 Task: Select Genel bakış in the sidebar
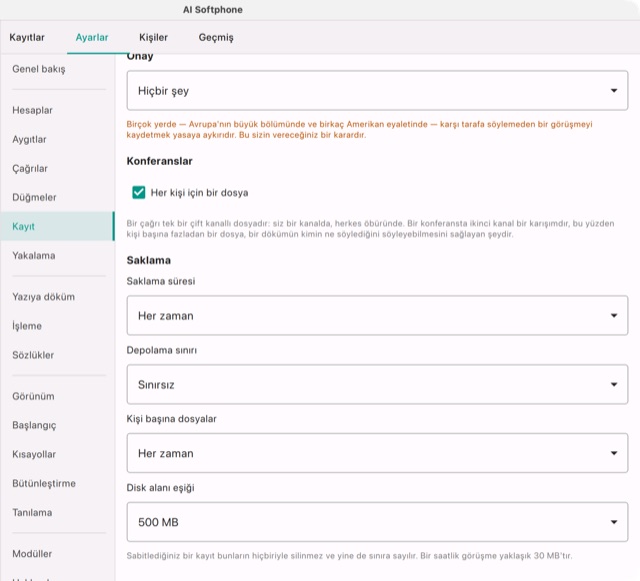click(x=57, y=69)
